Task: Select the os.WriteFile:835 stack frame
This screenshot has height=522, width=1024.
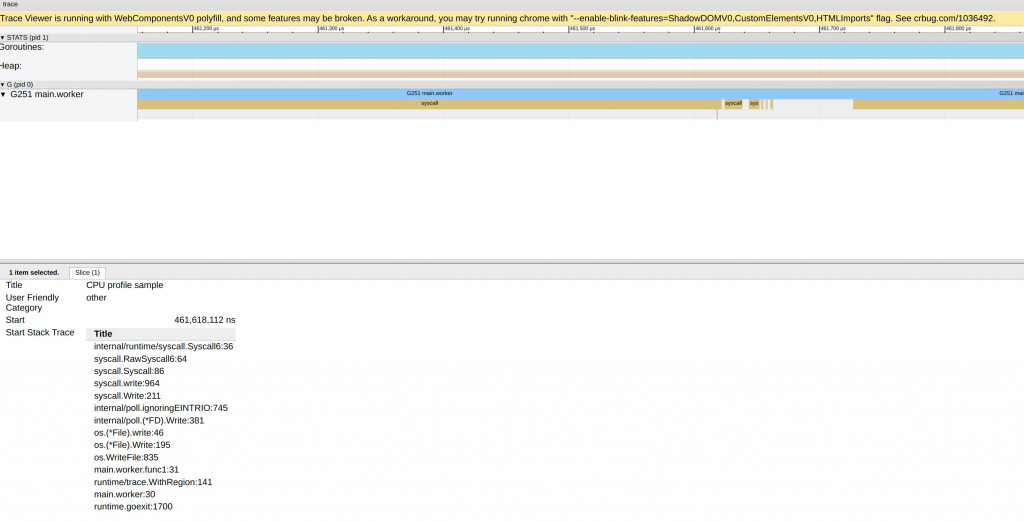Action: click(126, 458)
